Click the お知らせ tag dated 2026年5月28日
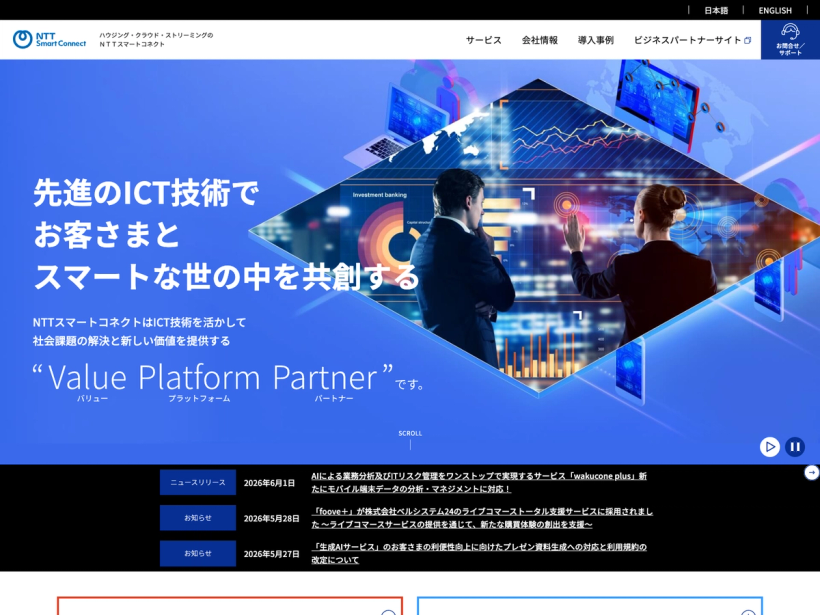The height and width of the screenshot is (615, 820). coord(198,518)
